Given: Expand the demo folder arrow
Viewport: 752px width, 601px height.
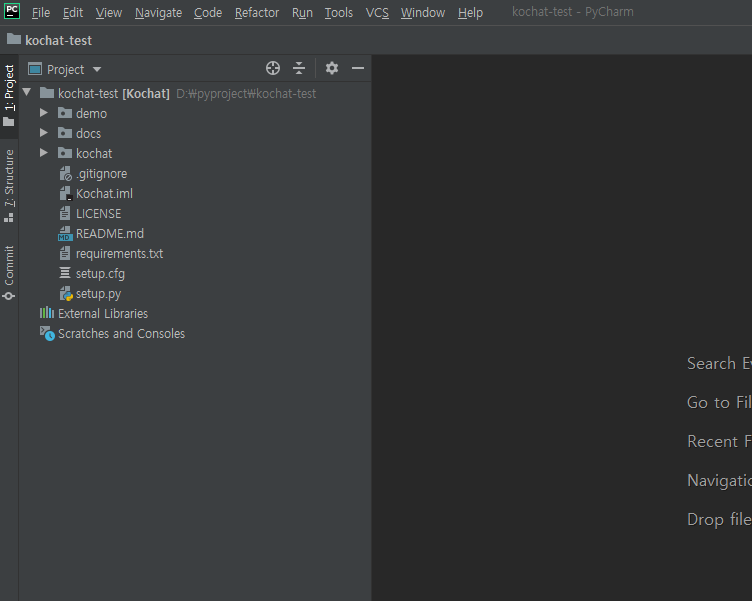Looking at the screenshot, I should coord(44,113).
